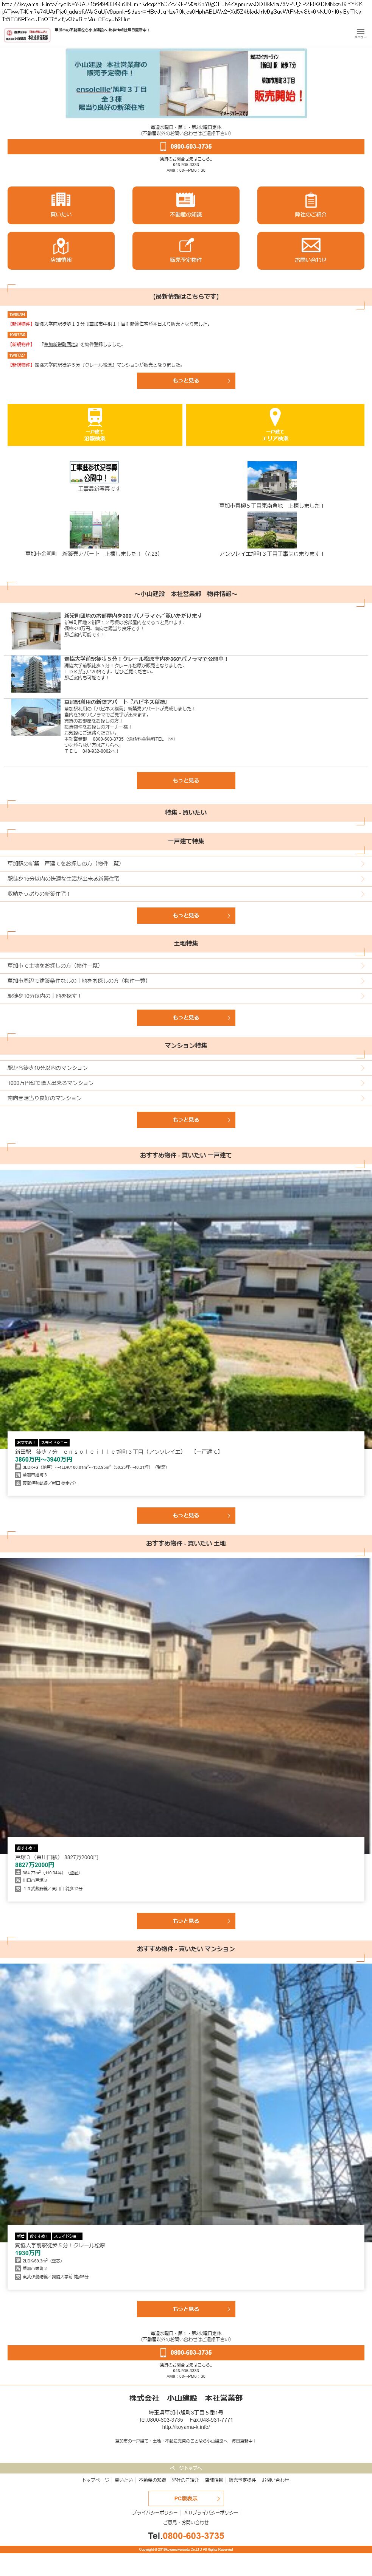This screenshot has height=2576, width=372.
Task: Expand 草加駅の新築一戸建てをお探しの方 row
Action: click(186, 863)
